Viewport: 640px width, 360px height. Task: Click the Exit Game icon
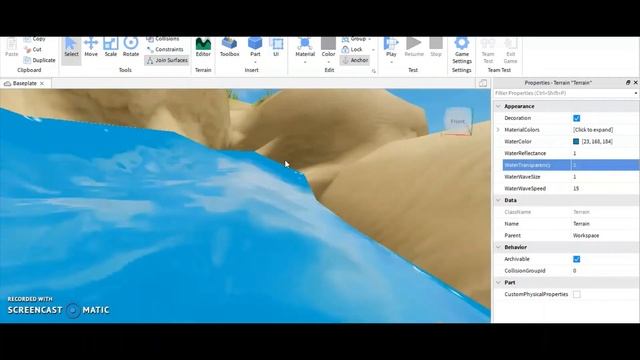pyautogui.click(x=510, y=51)
